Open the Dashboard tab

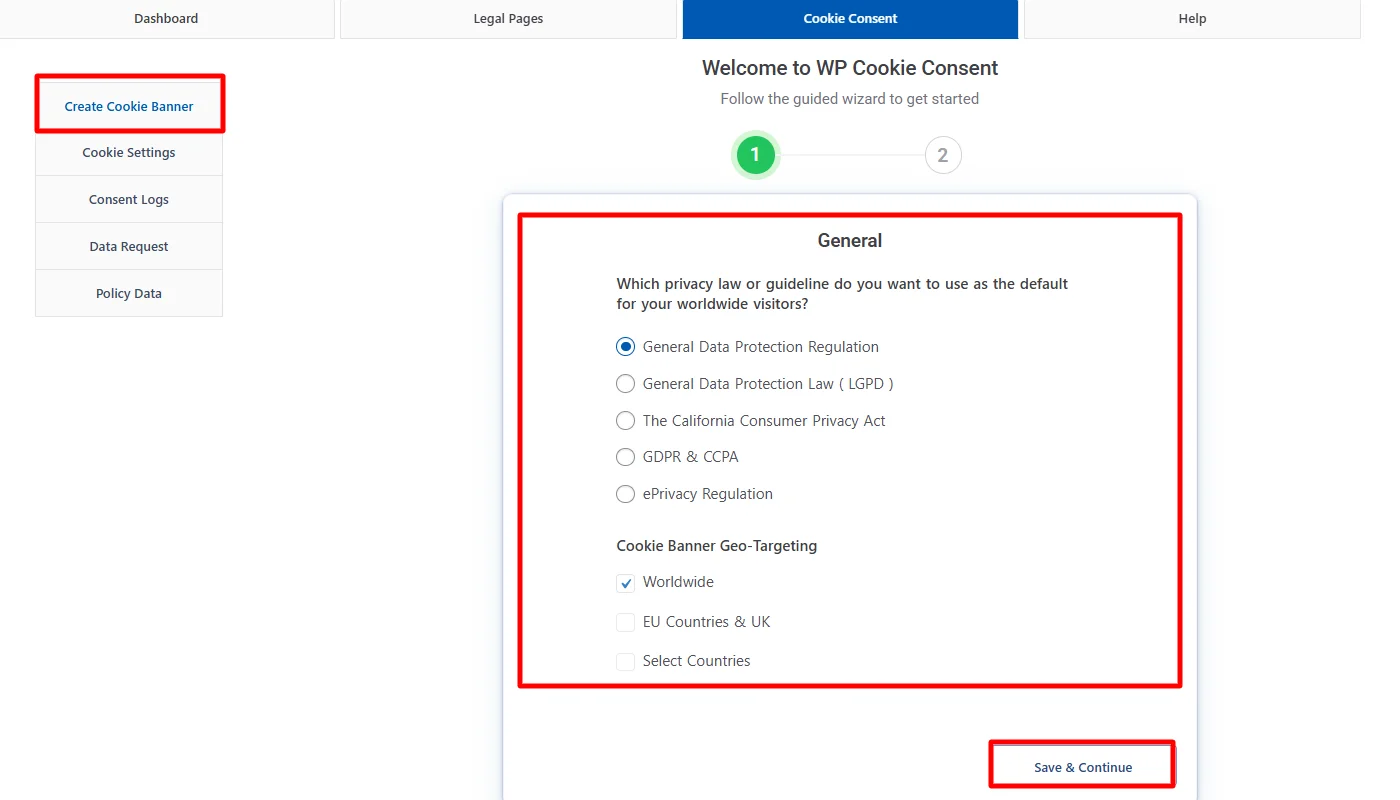point(166,19)
